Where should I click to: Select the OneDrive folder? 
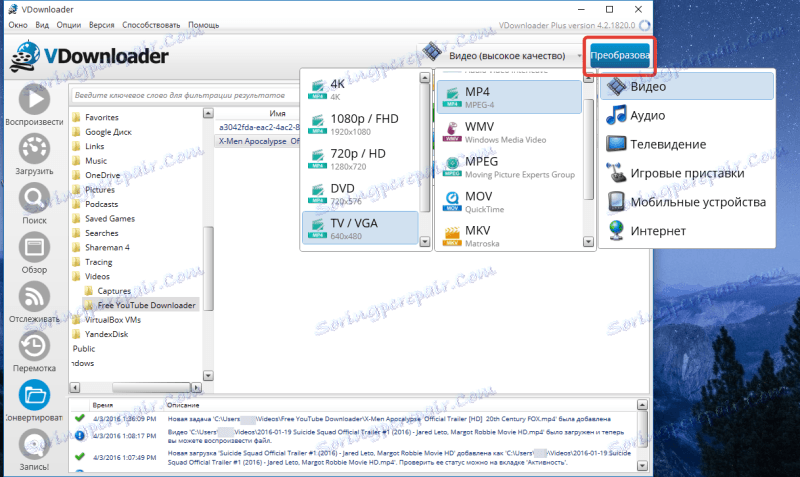coord(103,175)
